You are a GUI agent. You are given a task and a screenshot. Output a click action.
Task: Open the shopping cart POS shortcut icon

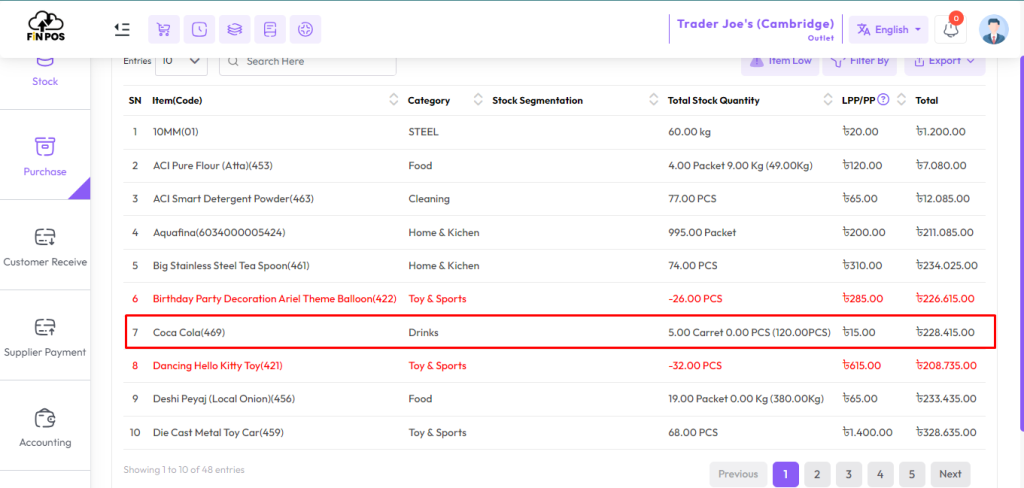pos(164,29)
